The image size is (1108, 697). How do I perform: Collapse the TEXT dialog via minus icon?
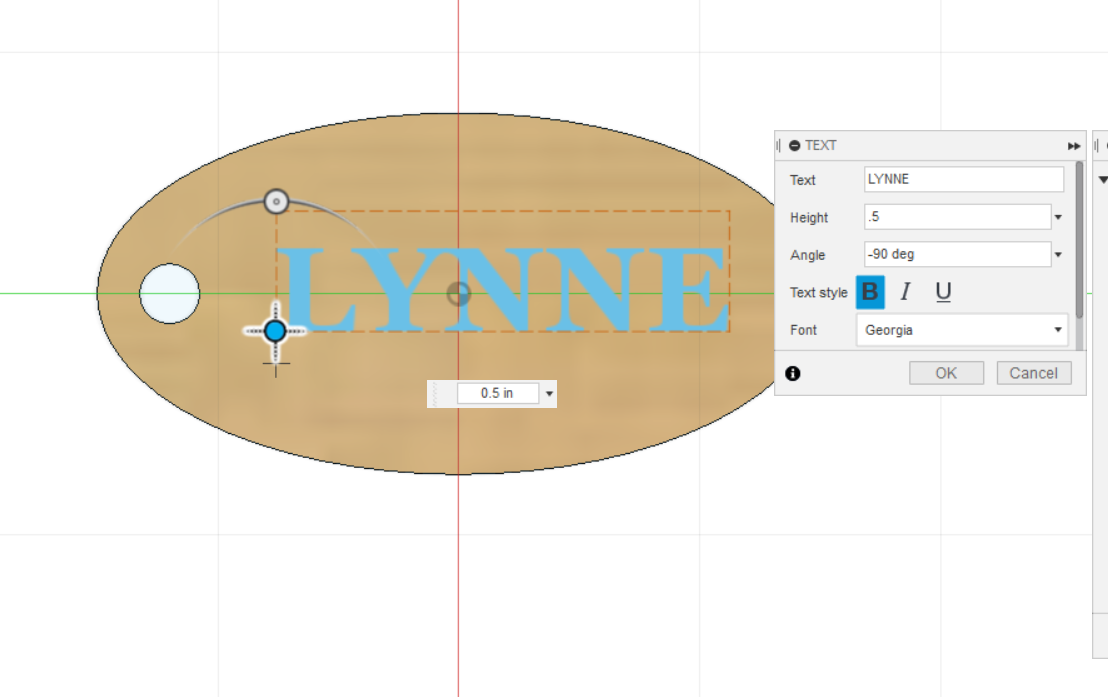point(794,146)
